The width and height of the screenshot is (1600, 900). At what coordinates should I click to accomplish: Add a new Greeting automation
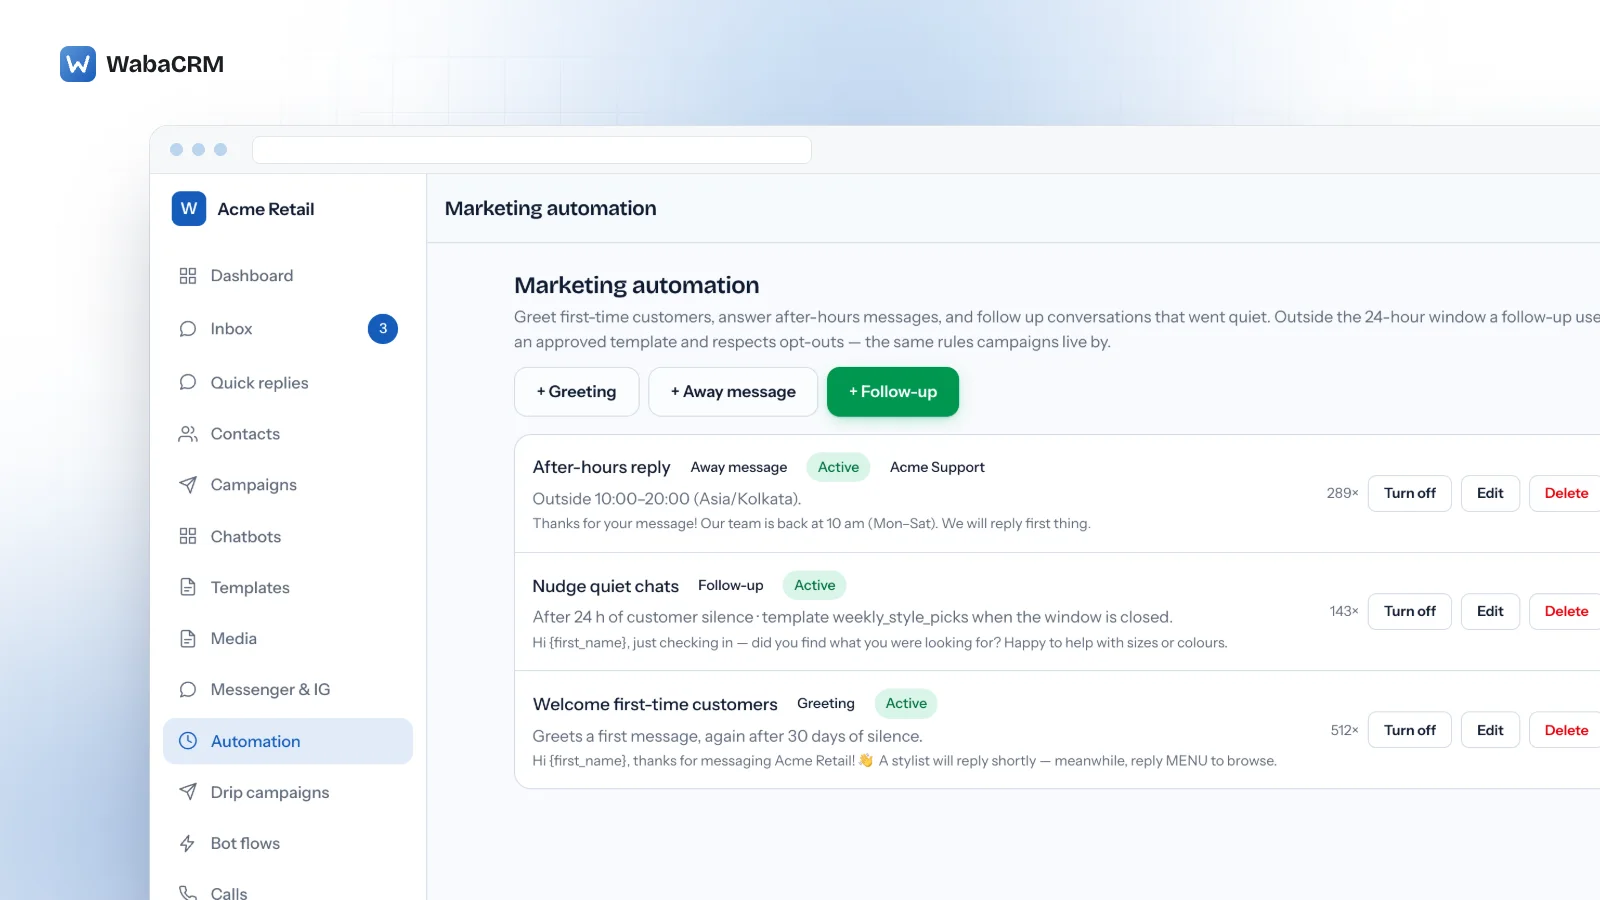point(577,392)
